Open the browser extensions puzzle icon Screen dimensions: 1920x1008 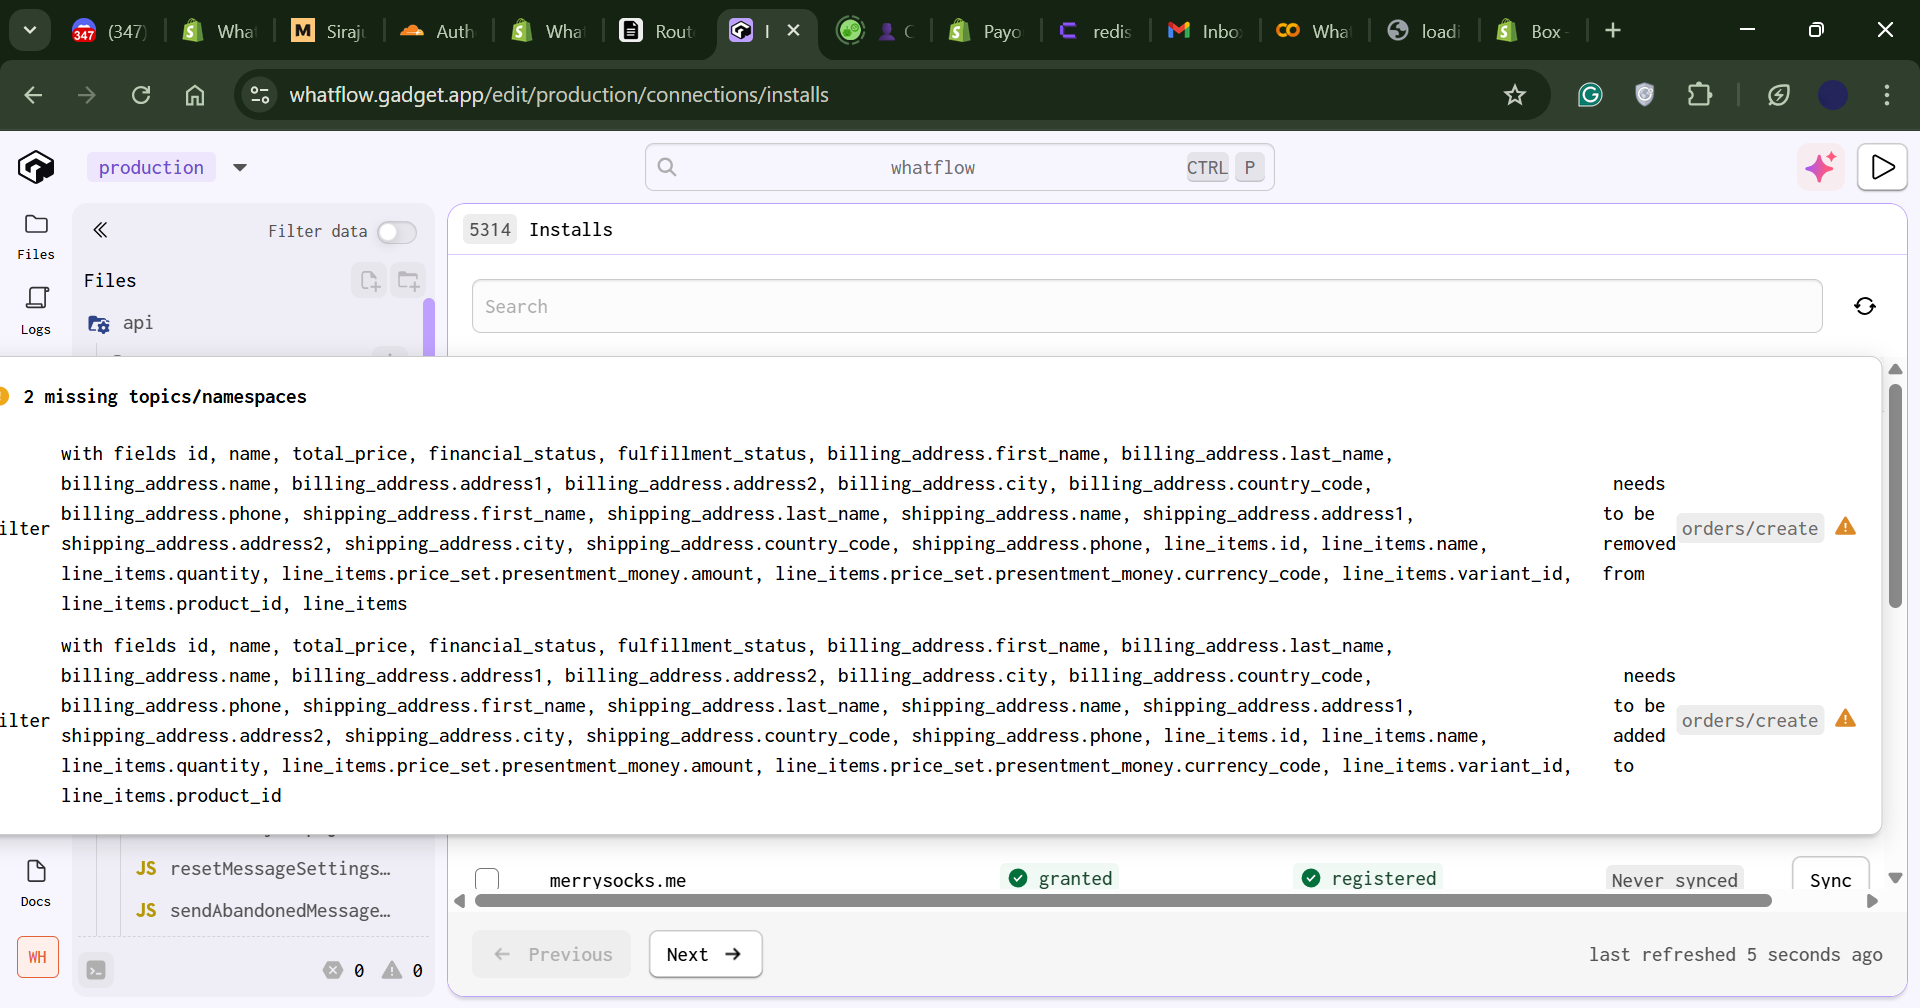pyautogui.click(x=1700, y=95)
